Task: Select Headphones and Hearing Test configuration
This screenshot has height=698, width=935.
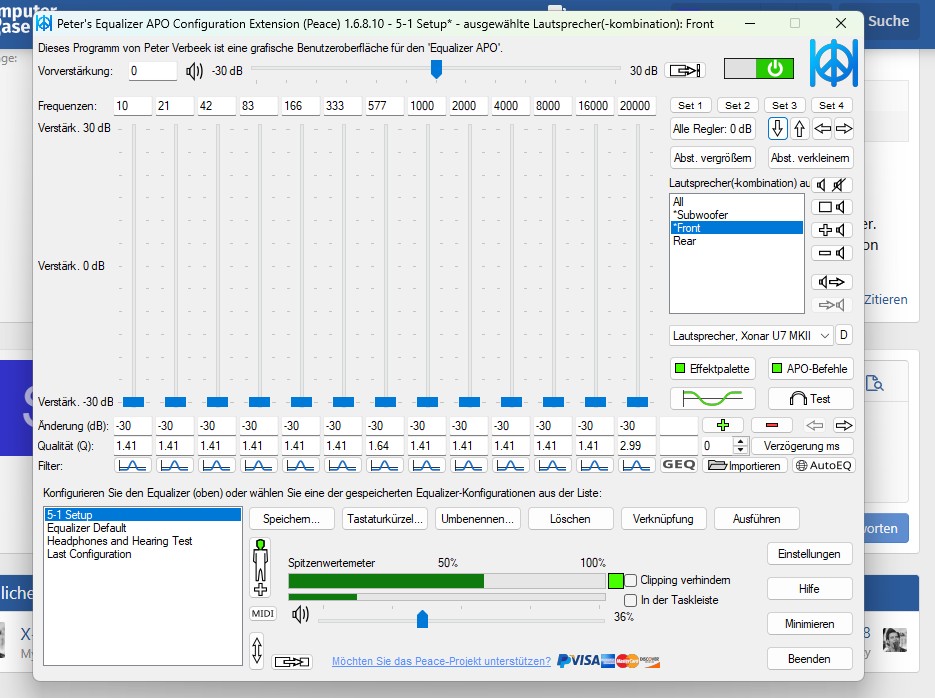Action: (143, 541)
